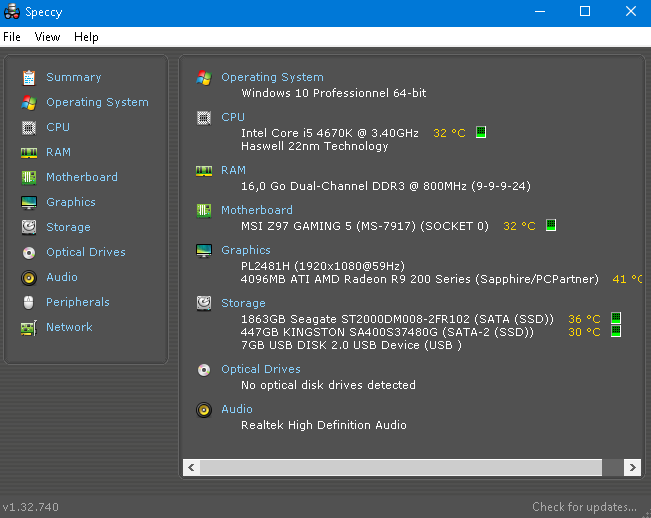Click the Optical Drives disc icon in the sidebar
This screenshot has height=518, width=651.
[x=28, y=252]
